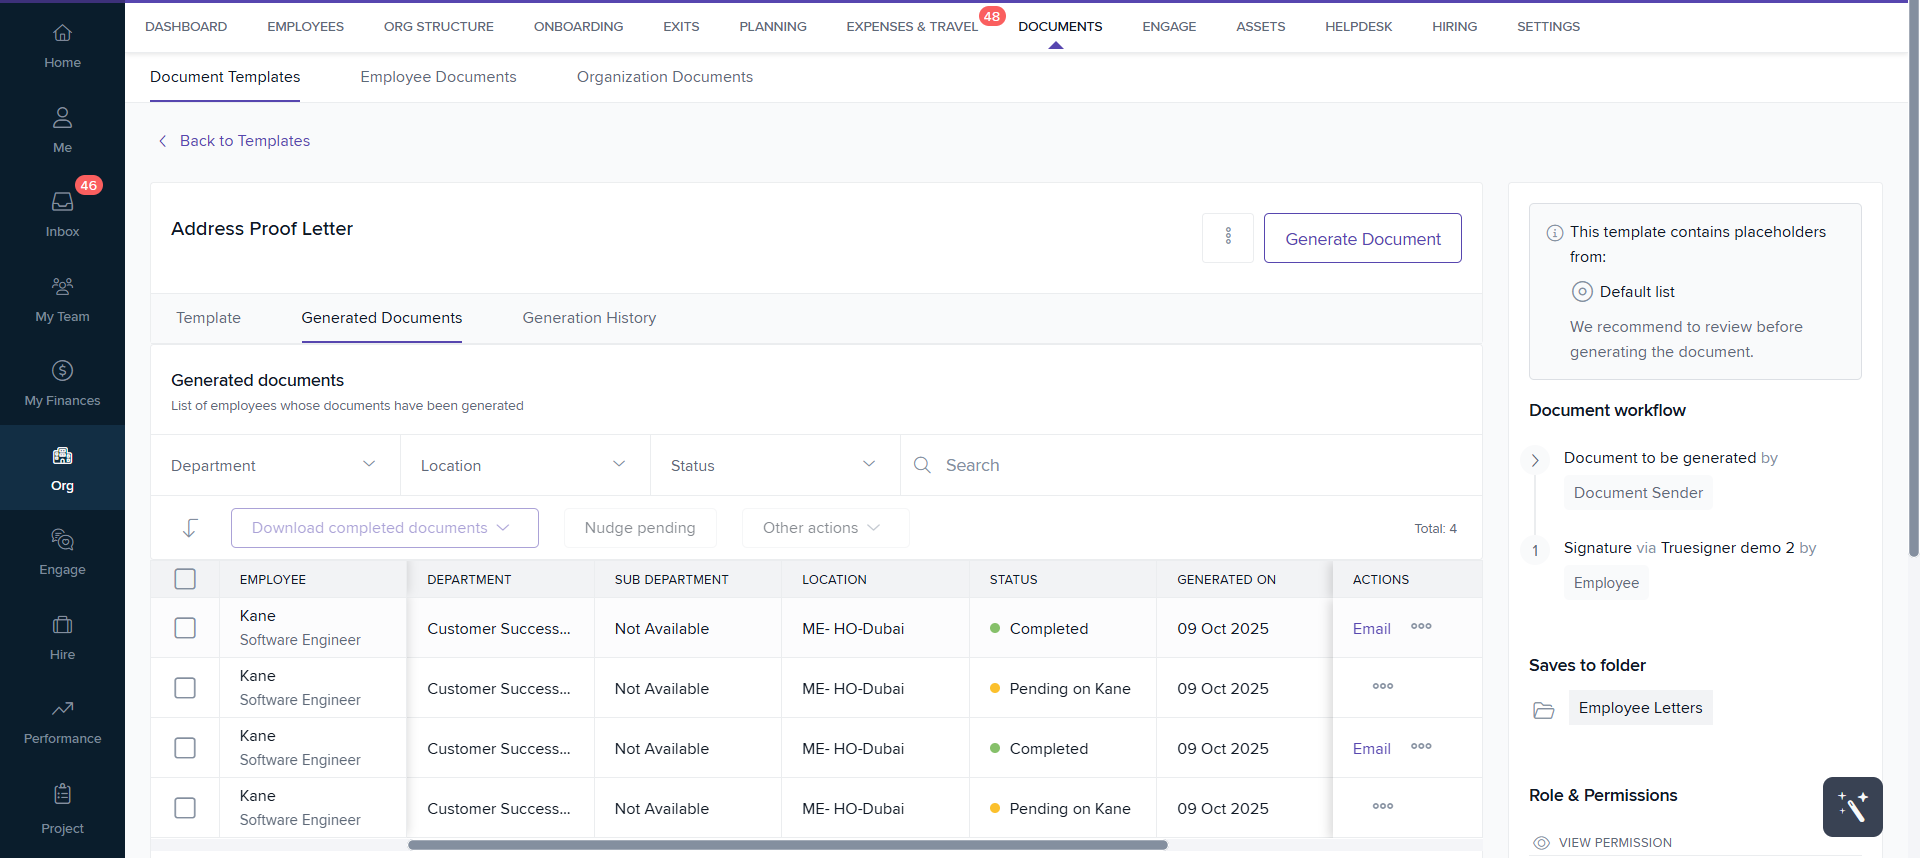Tick the checkbox for the first Kane row
The height and width of the screenshot is (858, 1920).
point(185,628)
